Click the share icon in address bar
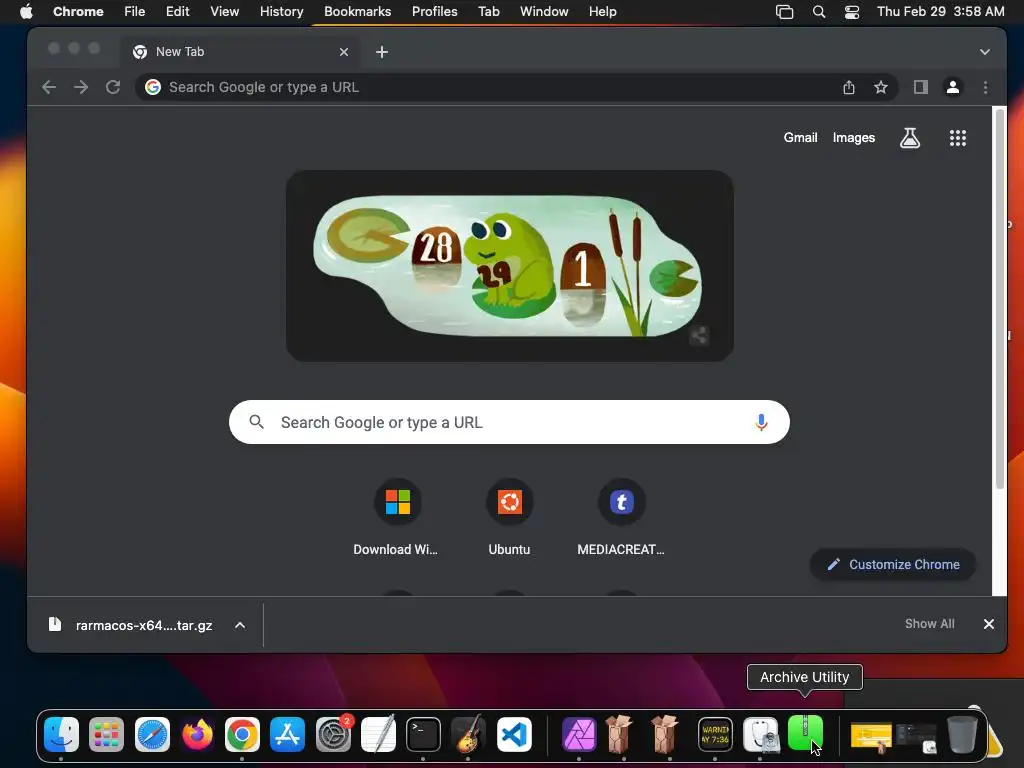This screenshot has width=1024, height=768. 848,87
